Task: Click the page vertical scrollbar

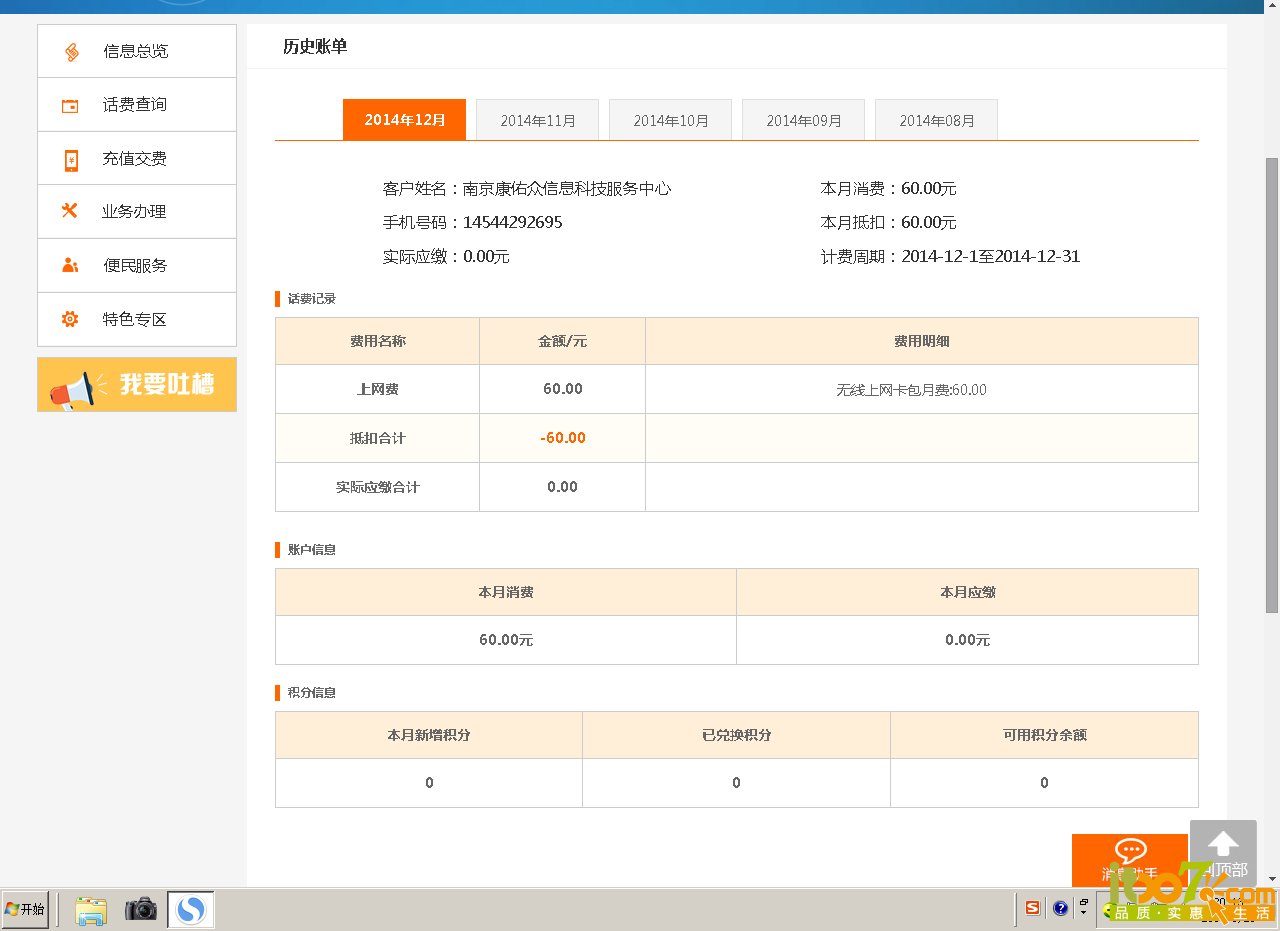Action: tap(1272, 385)
